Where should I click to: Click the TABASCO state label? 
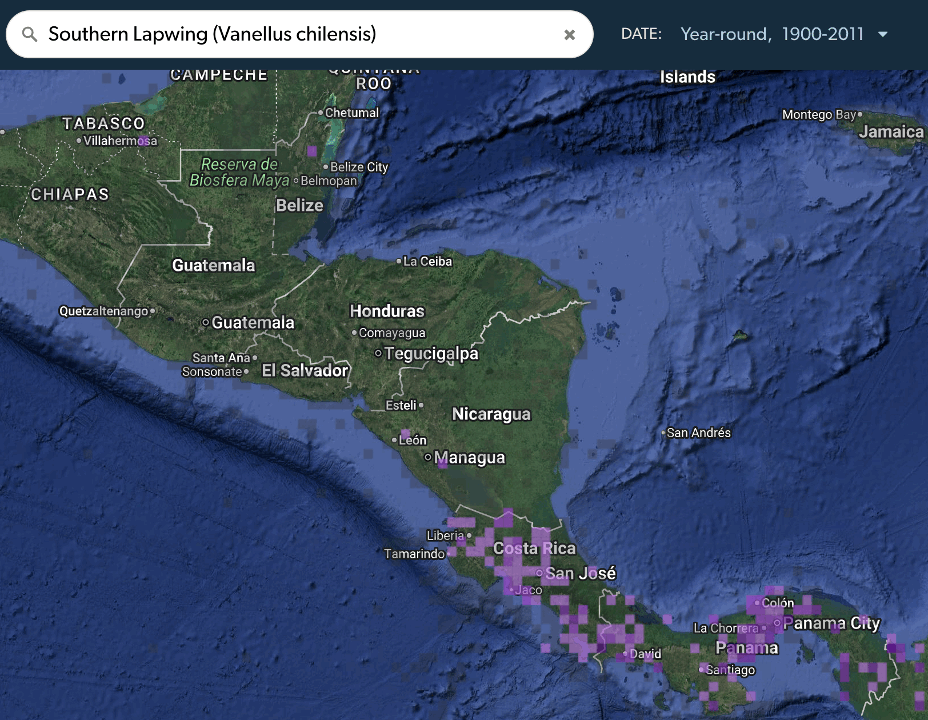tap(104, 123)
